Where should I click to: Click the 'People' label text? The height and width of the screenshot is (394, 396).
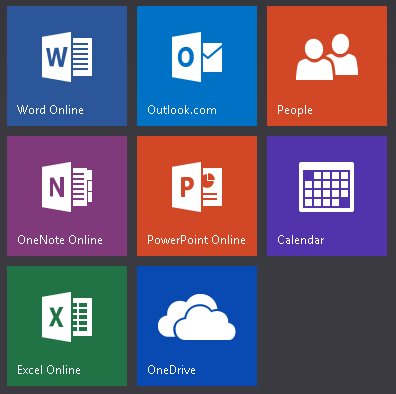[x=295, y=110]
